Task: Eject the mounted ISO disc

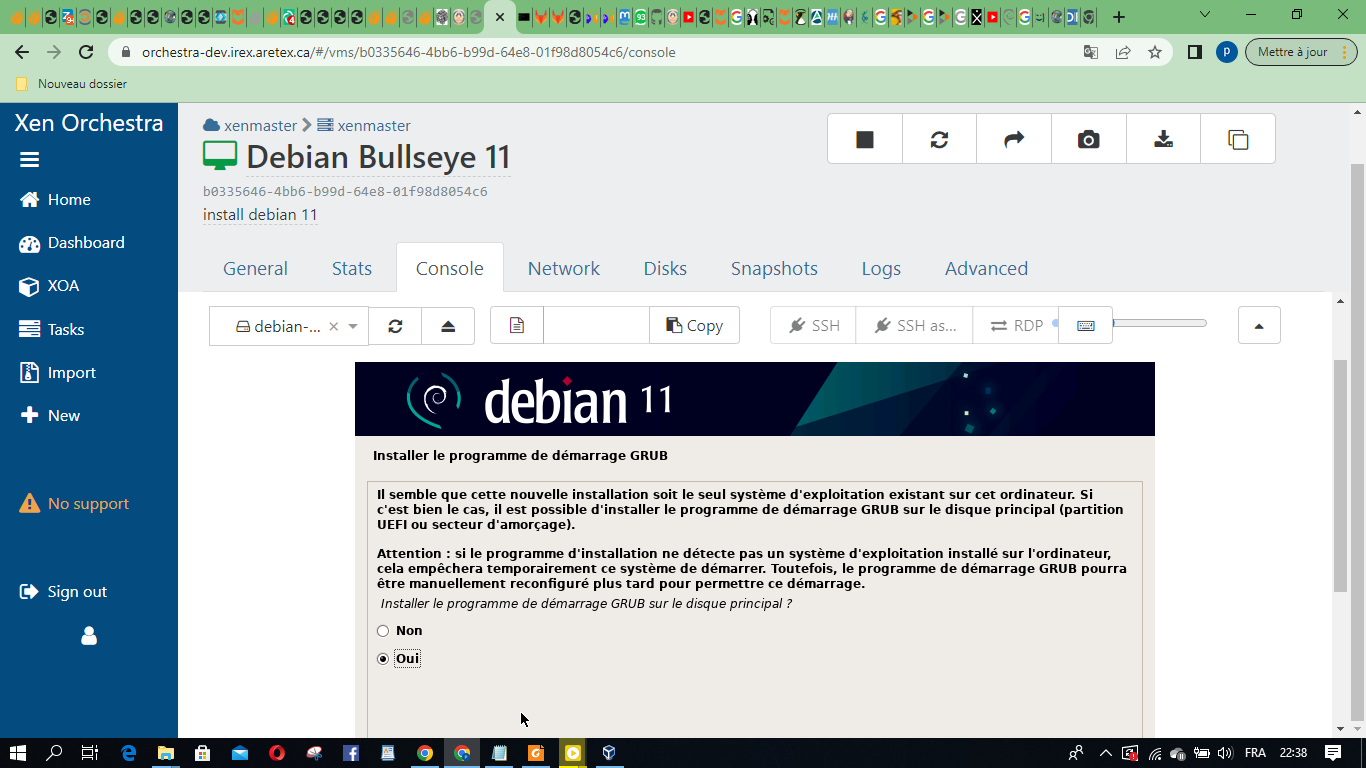Action: pos(448,326)
